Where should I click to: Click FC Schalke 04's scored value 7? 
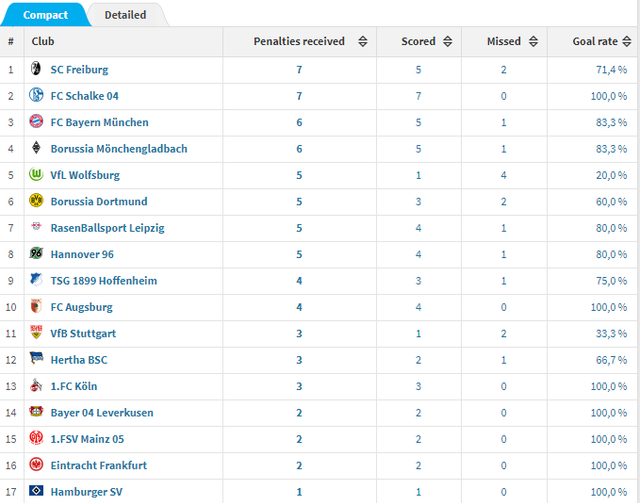pos(418,96)
